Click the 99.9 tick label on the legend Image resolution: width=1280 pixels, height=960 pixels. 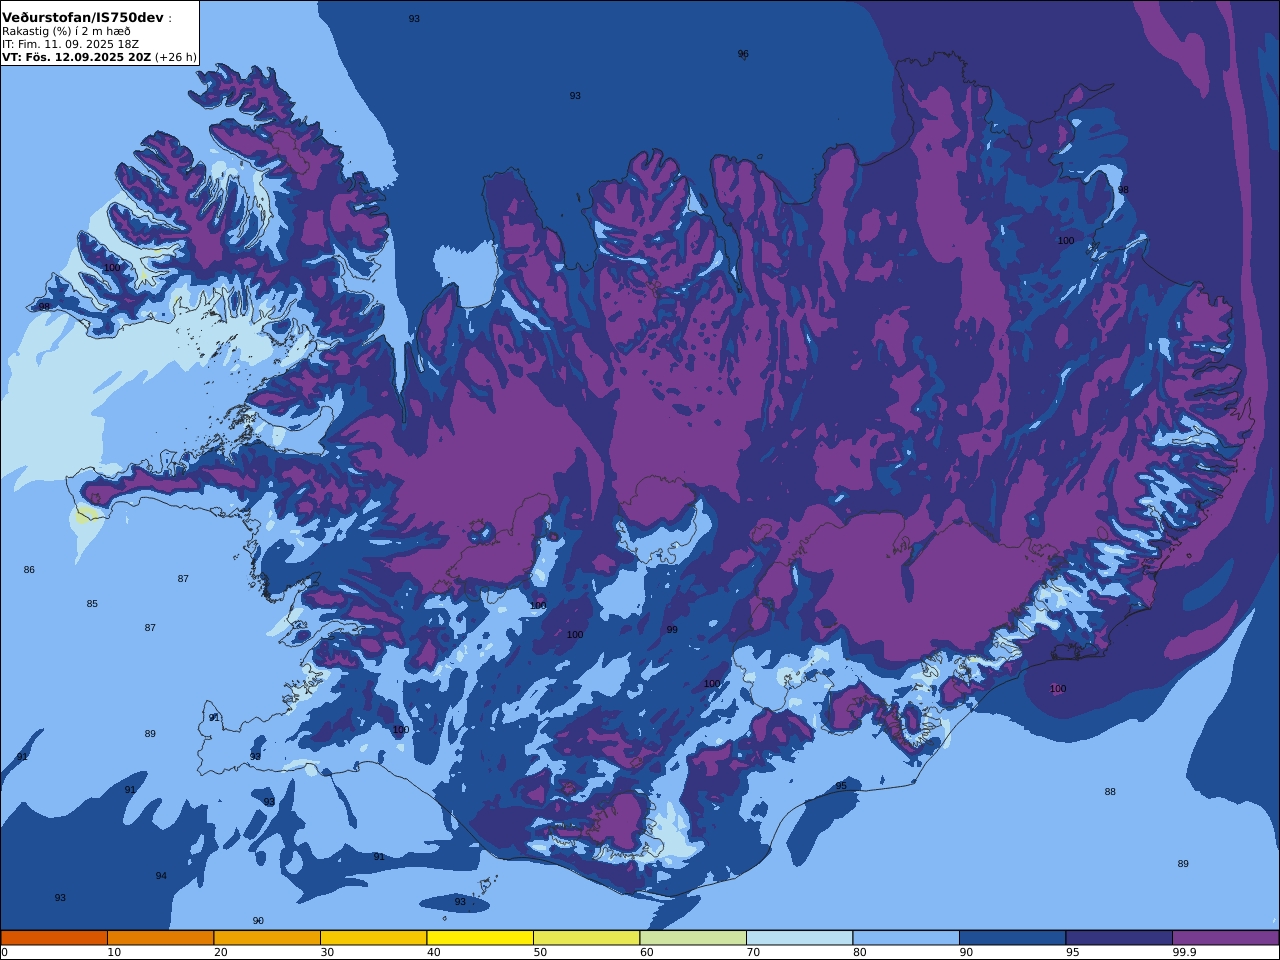coord(1184,952)
